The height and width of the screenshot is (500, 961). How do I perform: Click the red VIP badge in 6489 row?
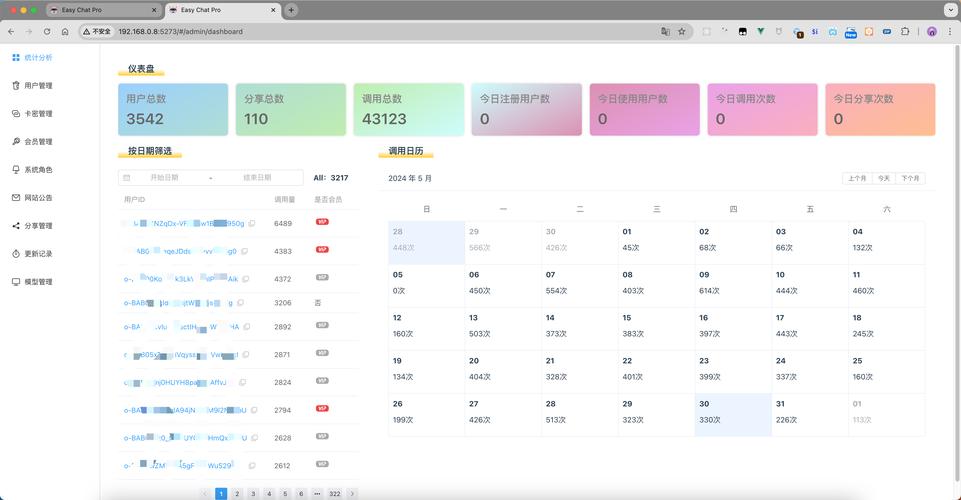[322, 222]
